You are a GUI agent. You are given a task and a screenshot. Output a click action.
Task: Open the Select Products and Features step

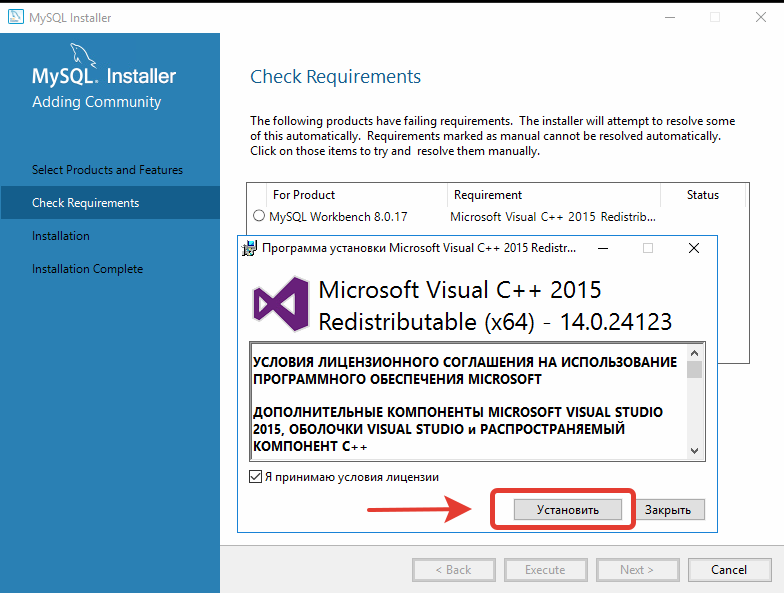coord(108,170)
